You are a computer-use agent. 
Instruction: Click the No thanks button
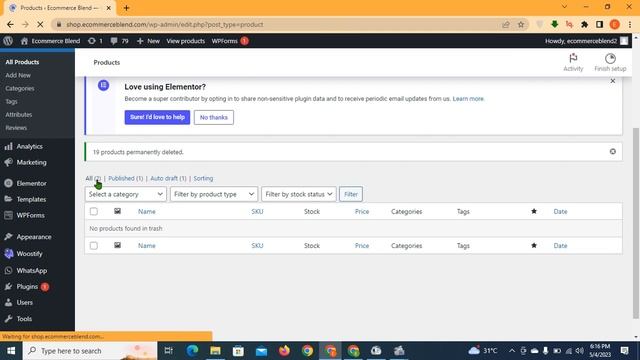pos(214,117)
